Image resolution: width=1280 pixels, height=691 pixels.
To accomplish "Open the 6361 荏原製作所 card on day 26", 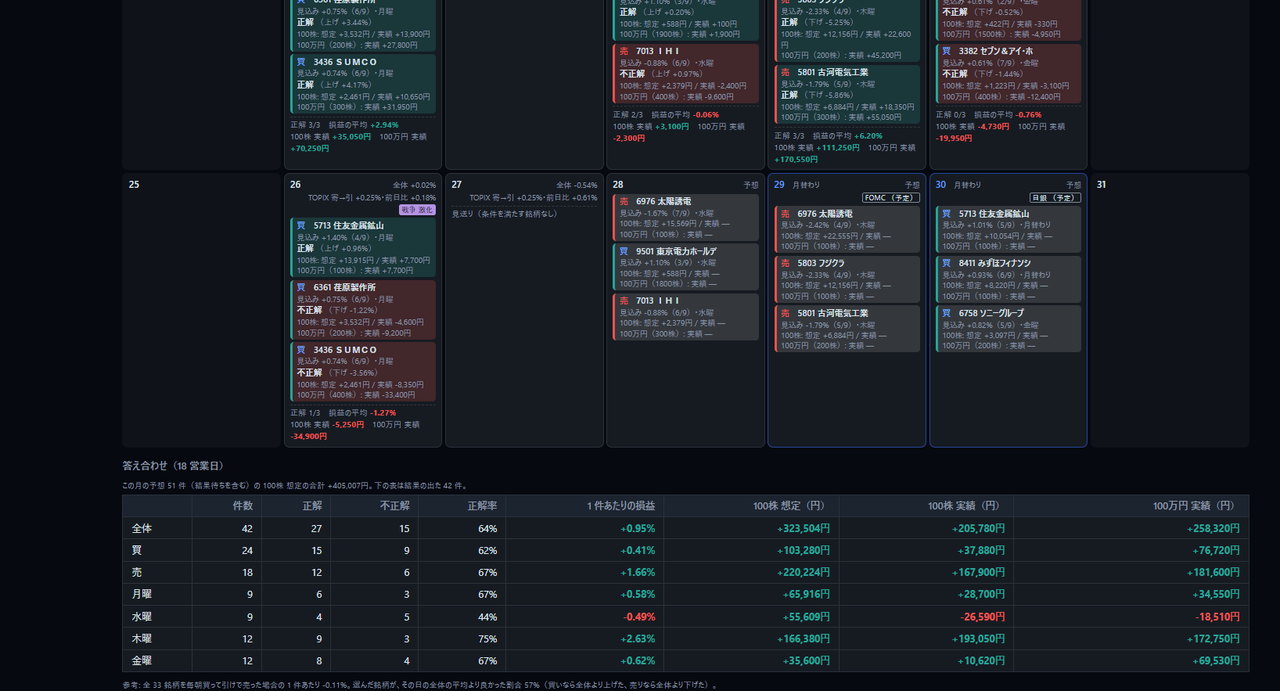I will [363, 309].
